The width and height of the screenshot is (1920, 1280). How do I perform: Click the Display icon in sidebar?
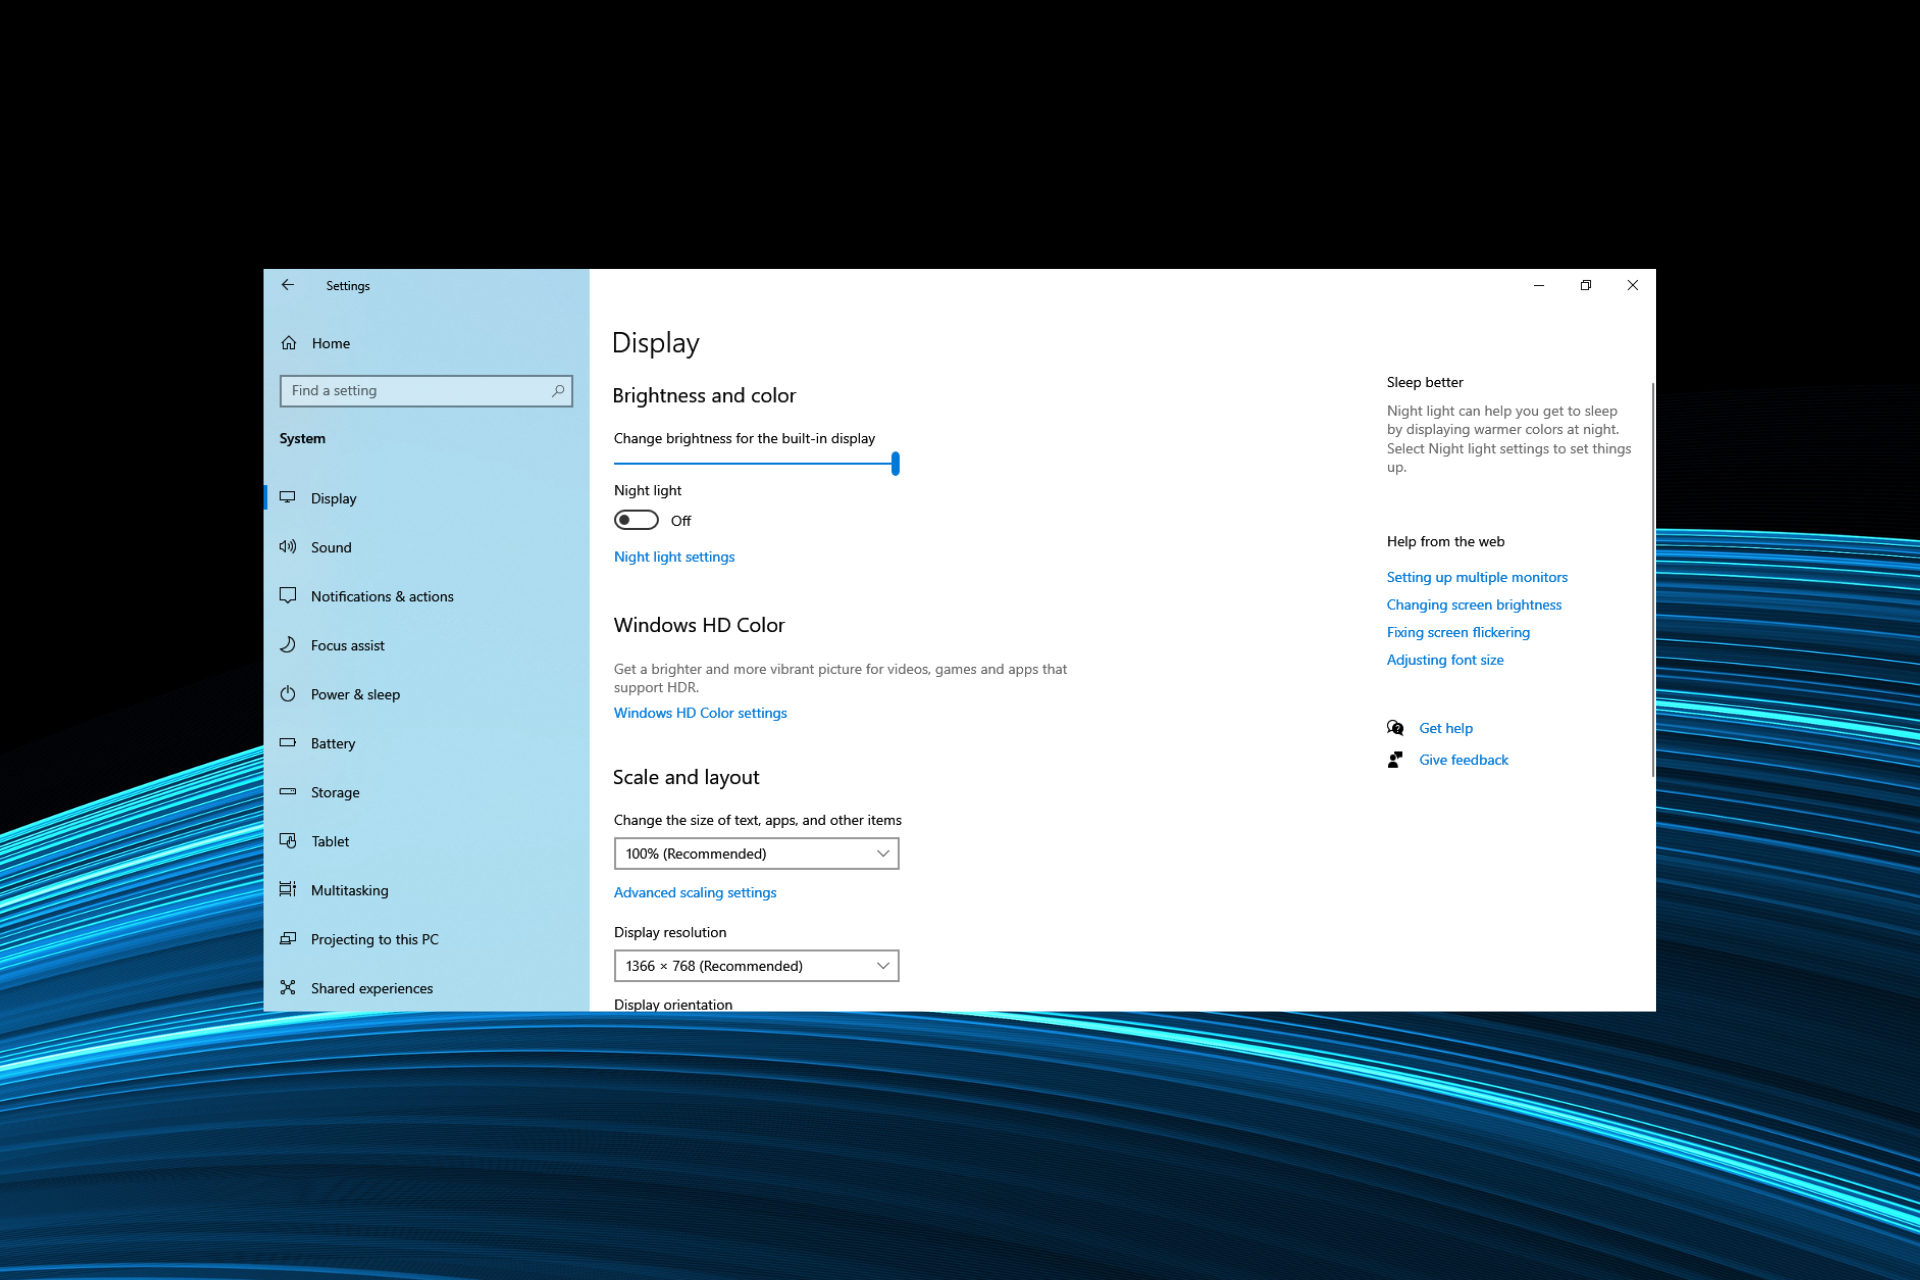[290, 497]
